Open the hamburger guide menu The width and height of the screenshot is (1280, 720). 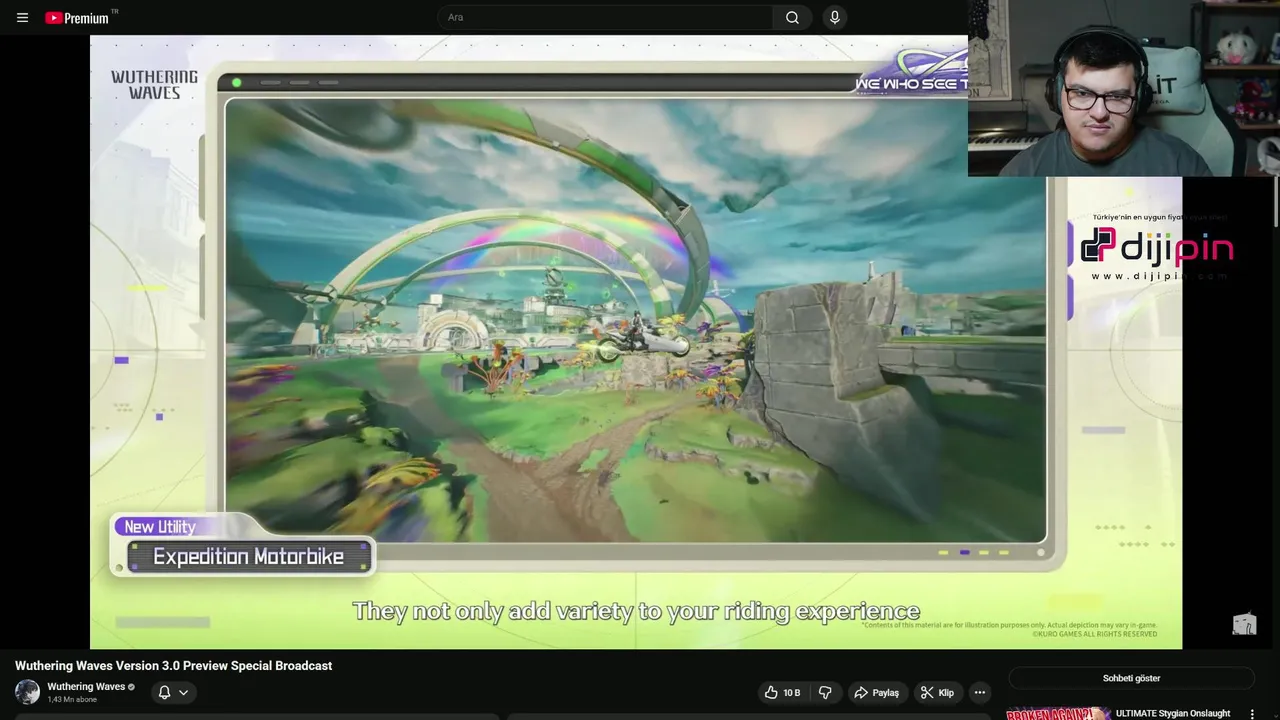pyautogui.click(x=22, y=17)
